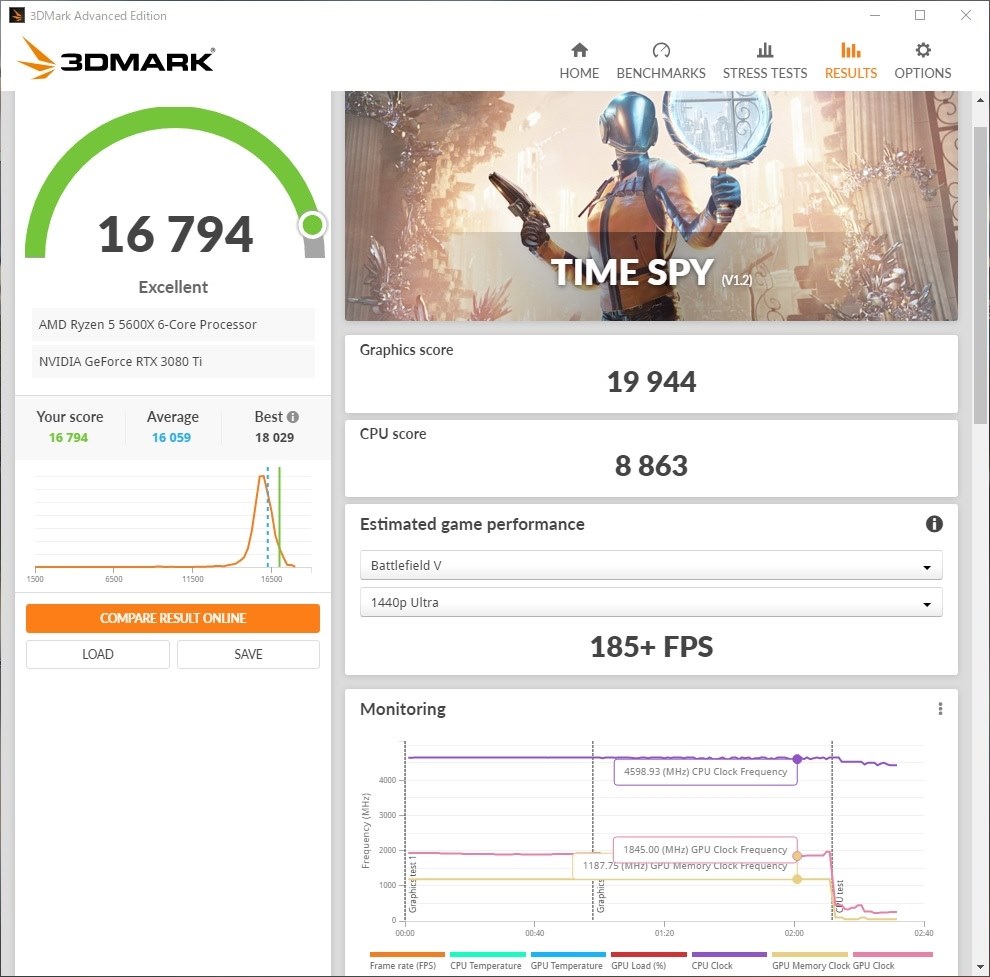The image size is (990, 977).
Task: Click scrollbar up arrow
Action: click(980, 100)
